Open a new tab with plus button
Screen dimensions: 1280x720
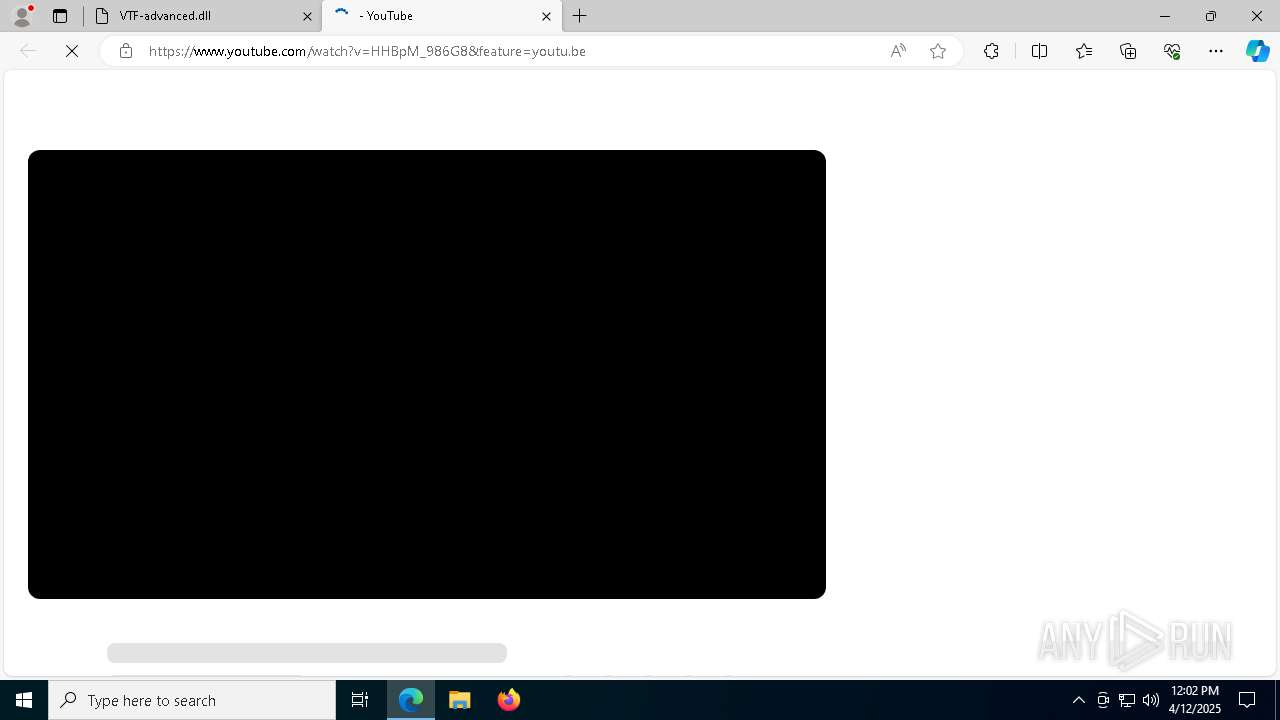[x=580, y=16]
